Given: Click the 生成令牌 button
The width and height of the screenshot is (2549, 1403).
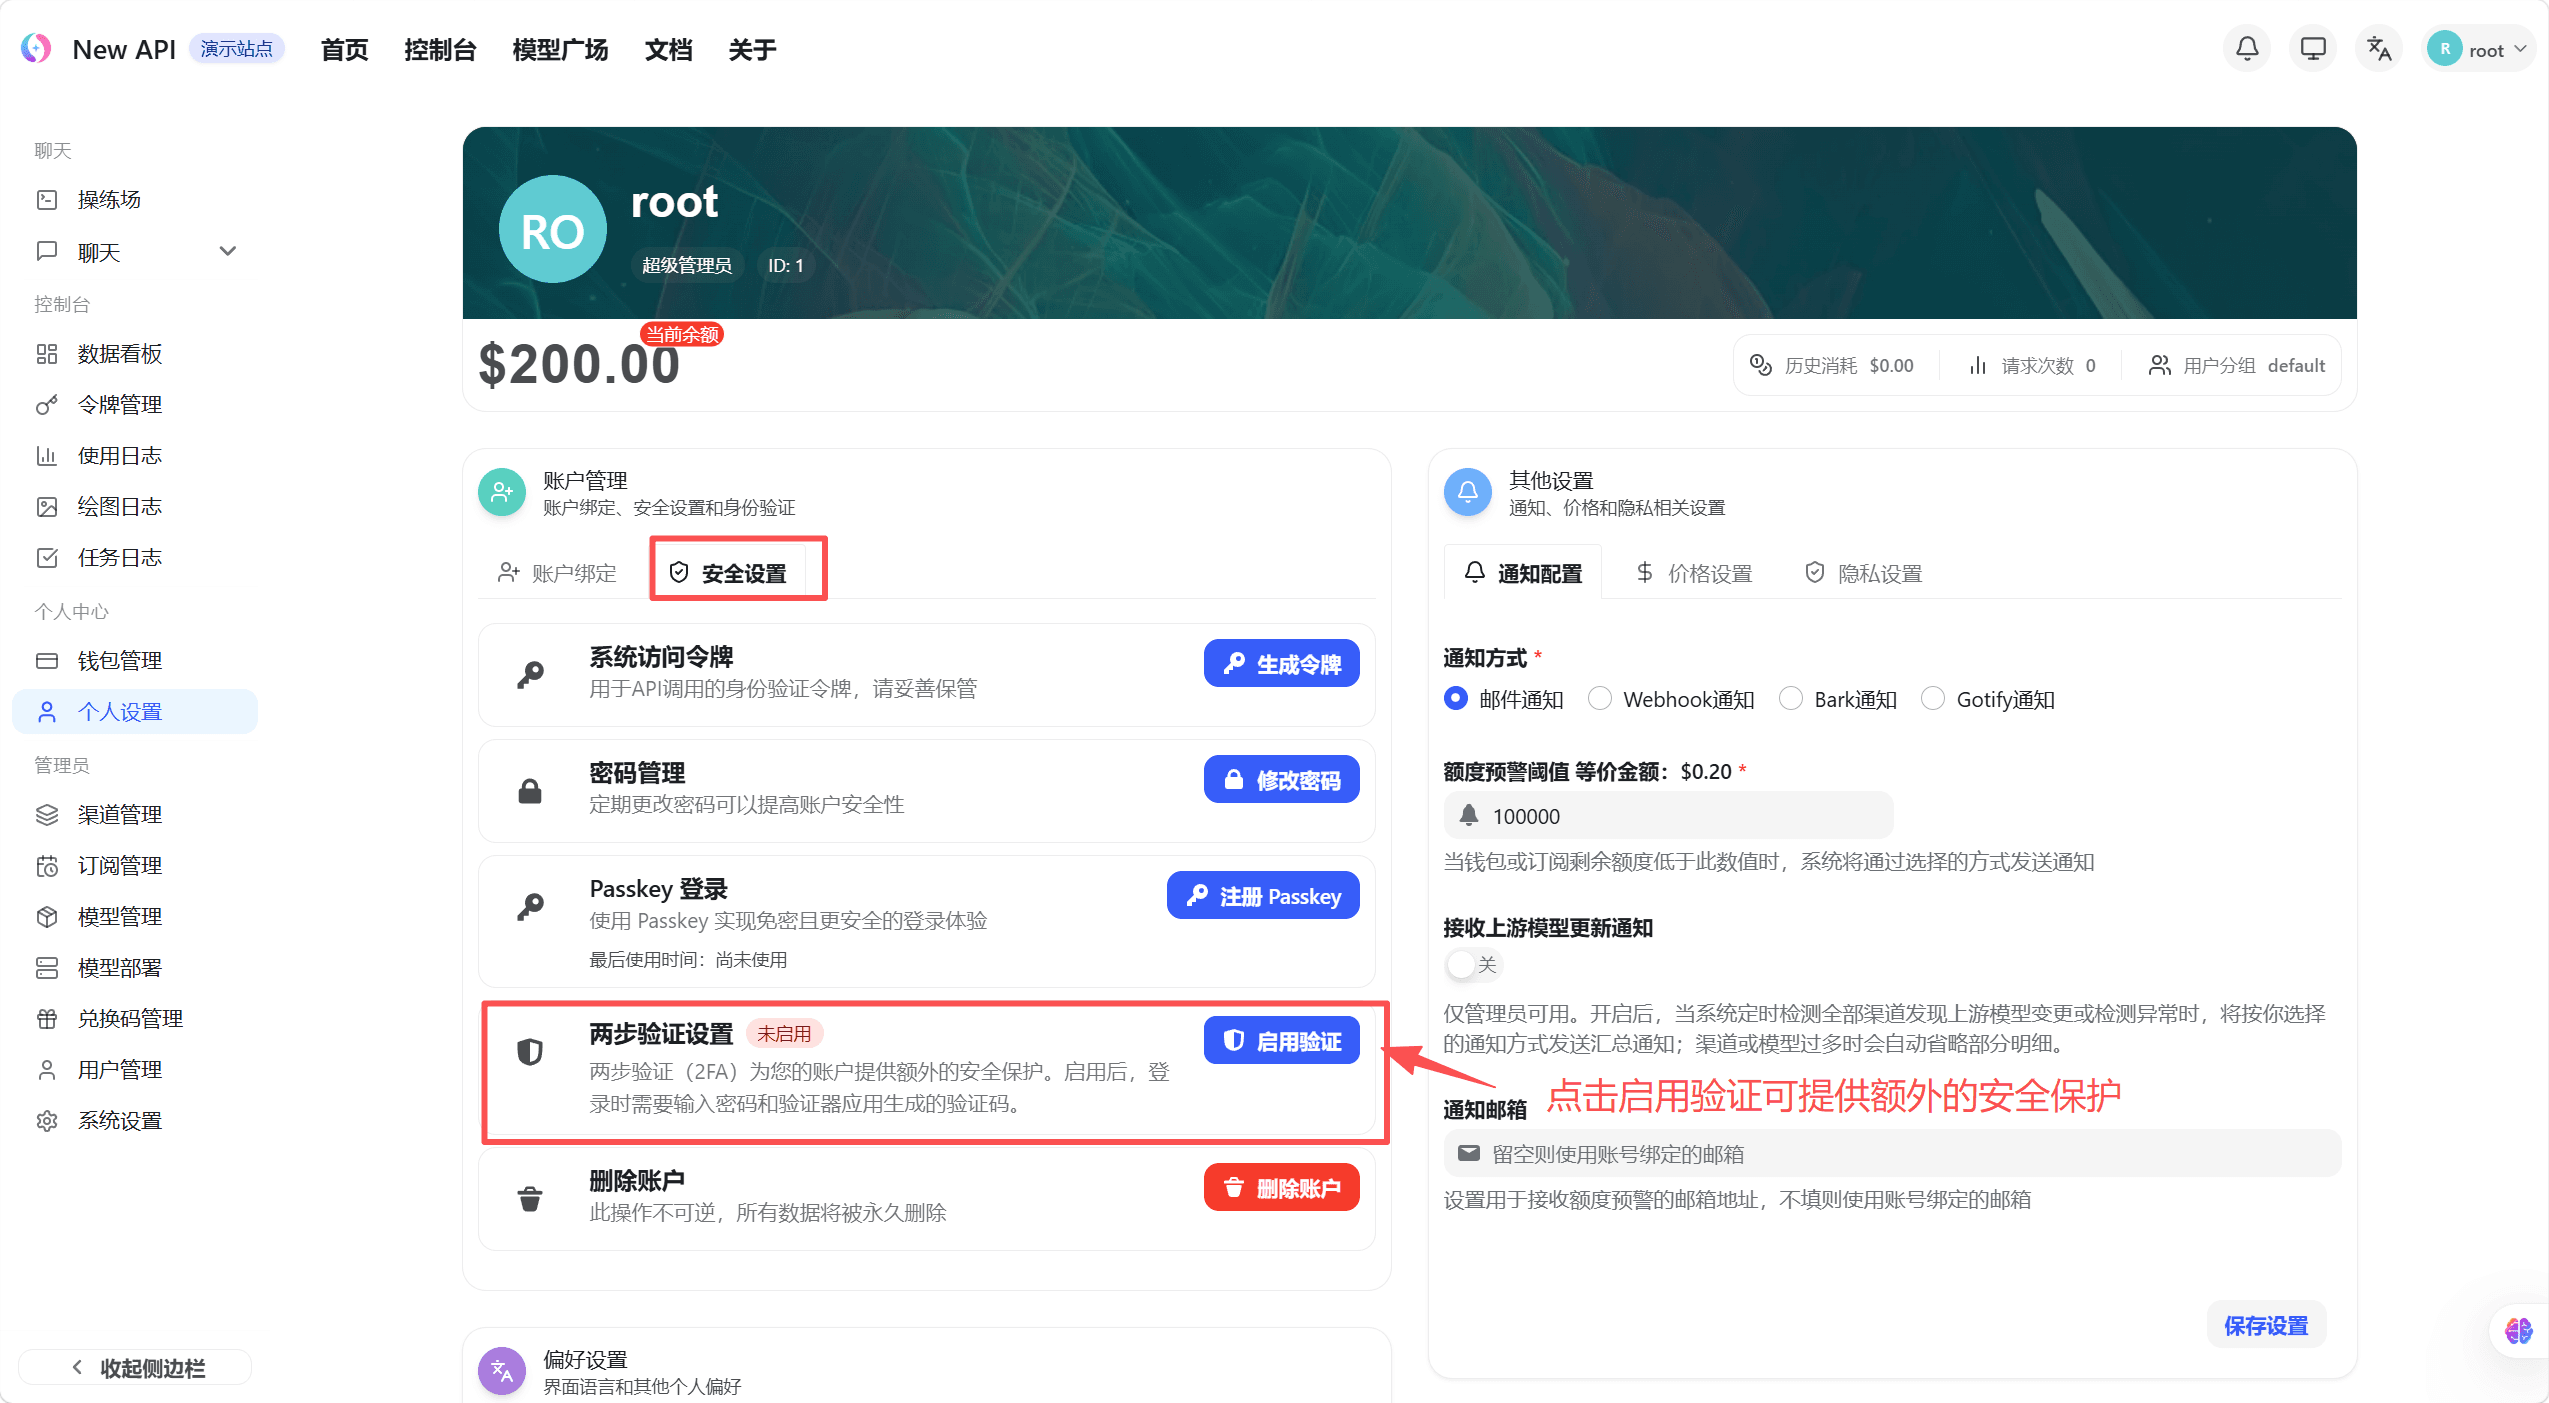Looking at the screenshot, I should (1280, 662).
